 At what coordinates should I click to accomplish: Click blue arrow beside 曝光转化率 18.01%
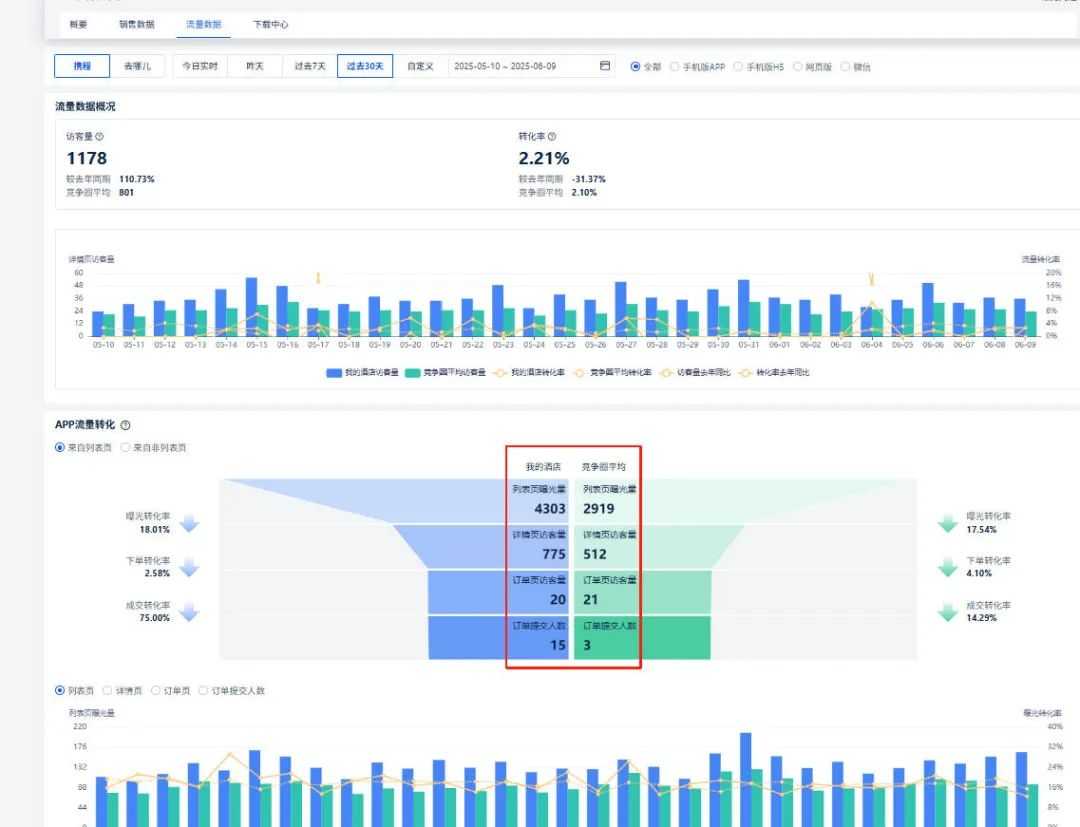pos(190,523)
